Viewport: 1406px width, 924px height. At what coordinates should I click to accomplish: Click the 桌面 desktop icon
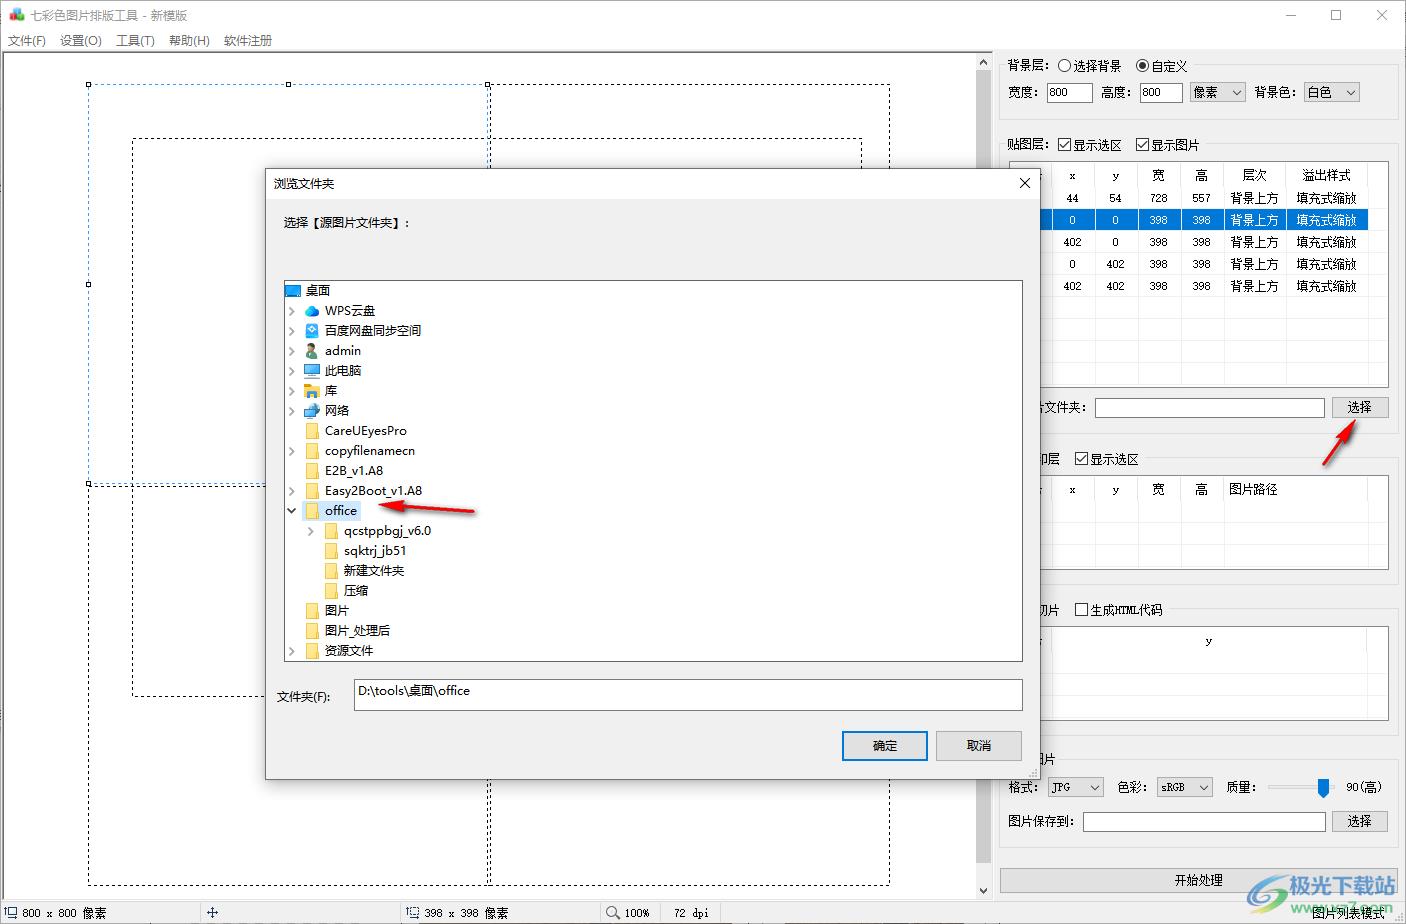click(x=293, y=291)
